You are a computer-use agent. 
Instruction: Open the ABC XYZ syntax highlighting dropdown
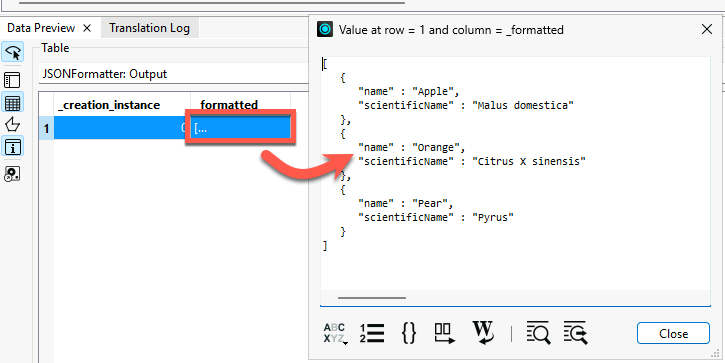click(335, 333)
